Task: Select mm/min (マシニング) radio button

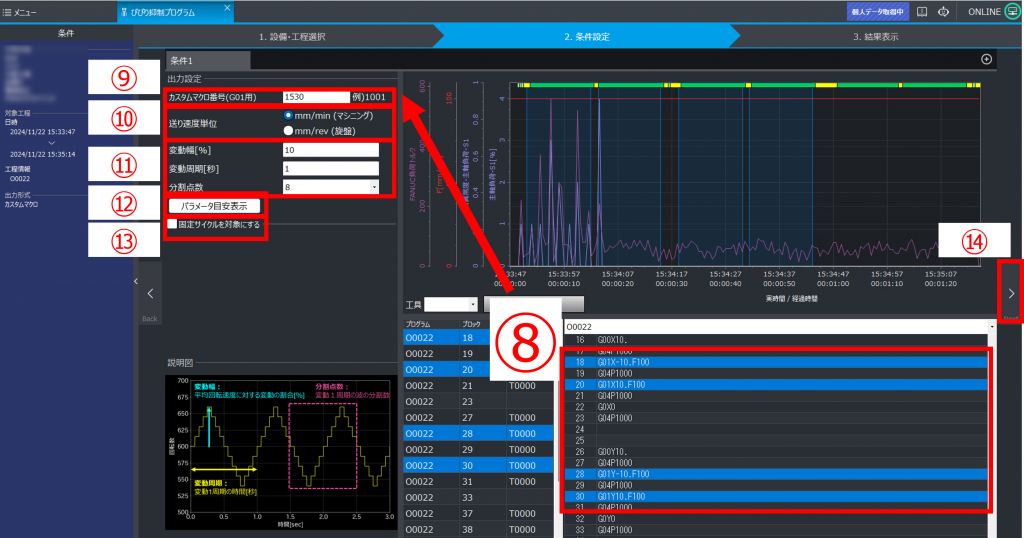Action: coord(288,115)
